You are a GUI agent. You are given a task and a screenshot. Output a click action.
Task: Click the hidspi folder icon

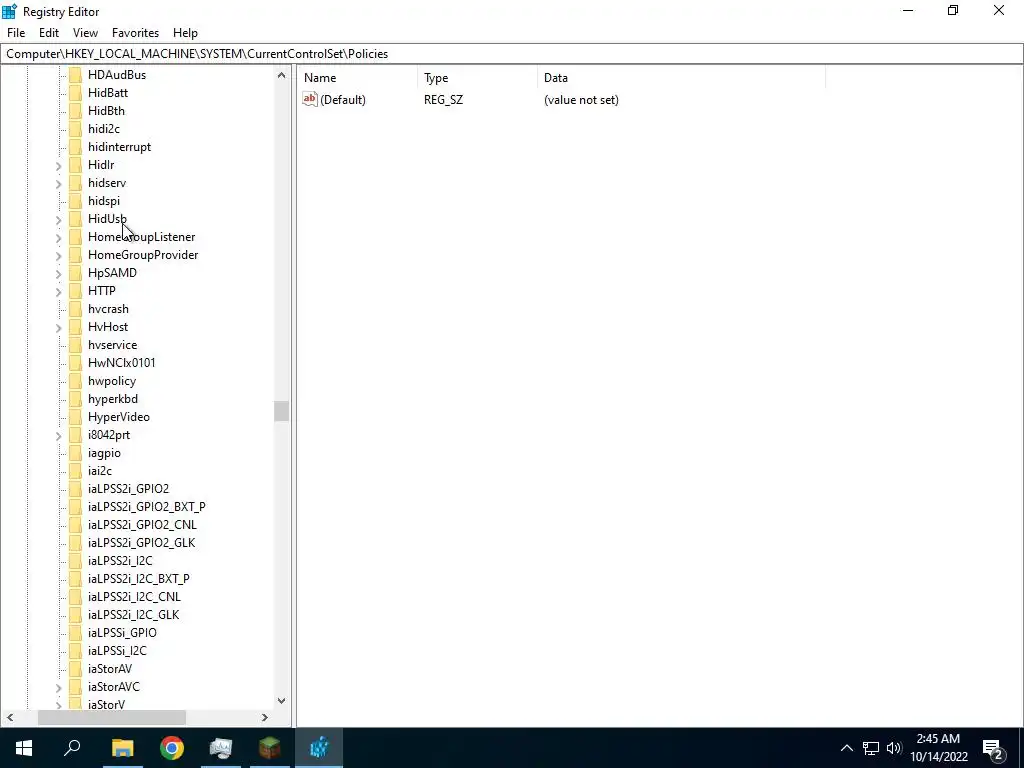click(76, 200)
